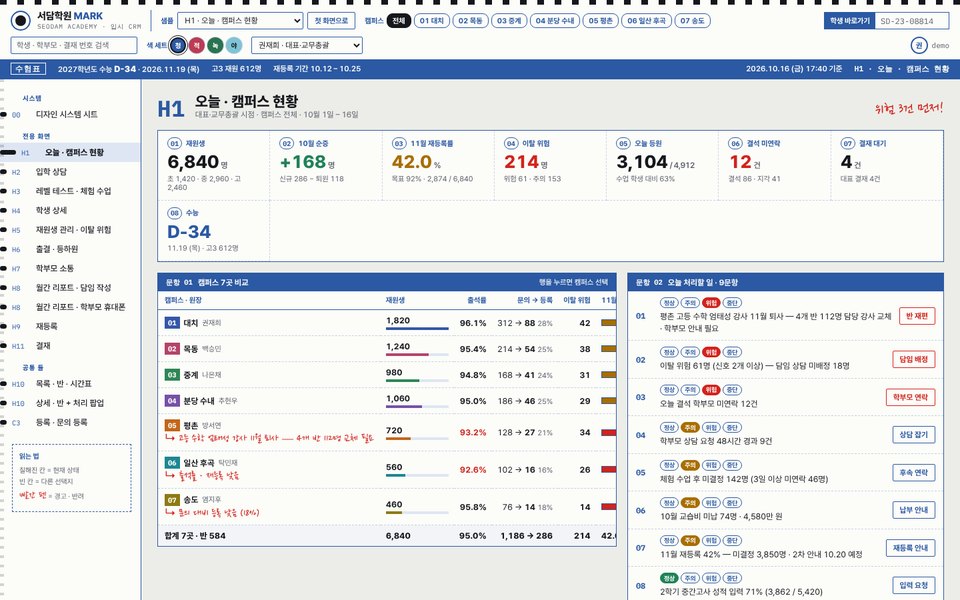Set task 01 status to 정상
960x600 pixels.
pos(669,302)
